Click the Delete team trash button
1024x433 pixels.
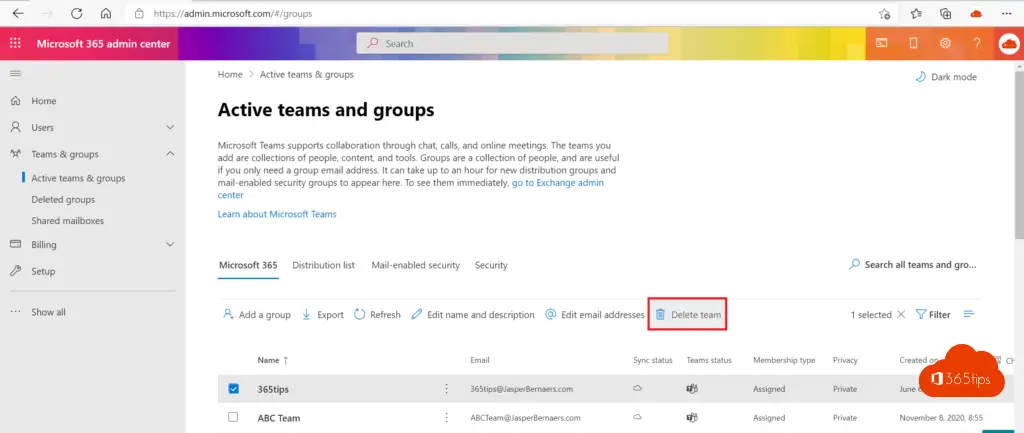(687, 315)
